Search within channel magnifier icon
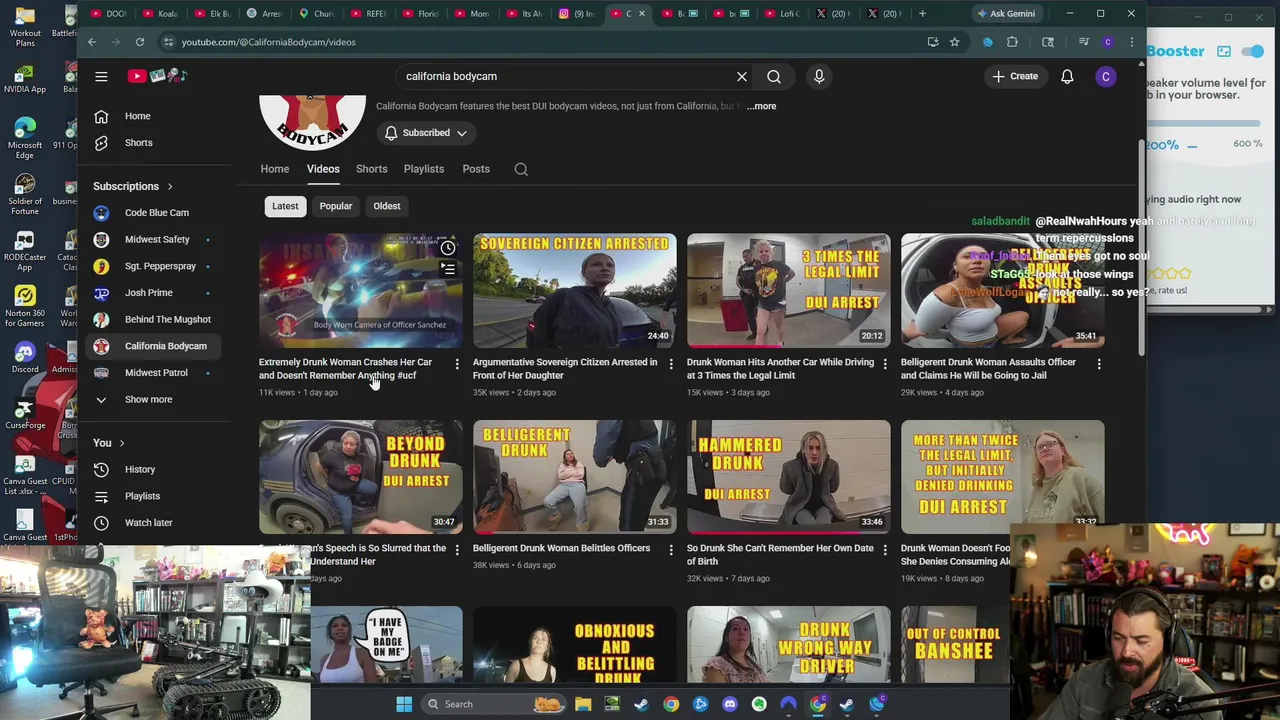1280x720 pixels. (x=521, y=169)
